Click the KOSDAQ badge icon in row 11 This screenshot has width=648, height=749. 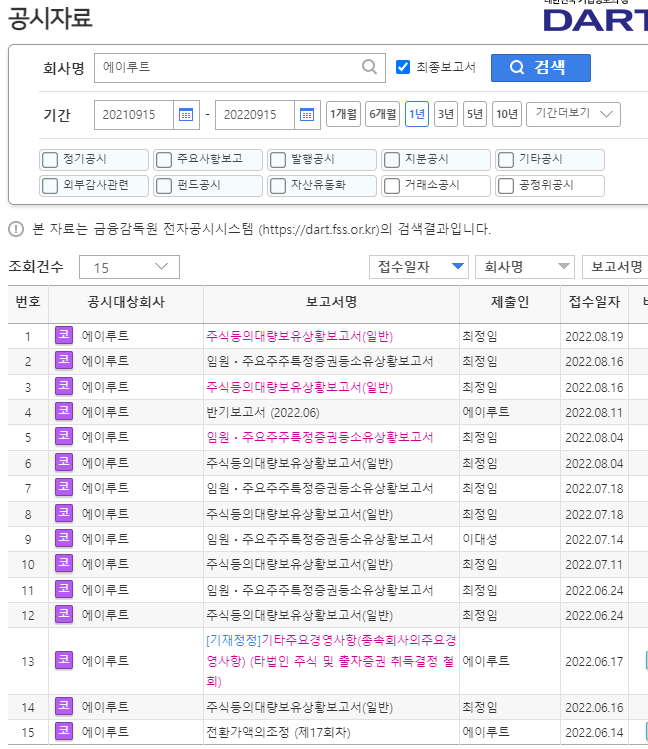(64, 589)
